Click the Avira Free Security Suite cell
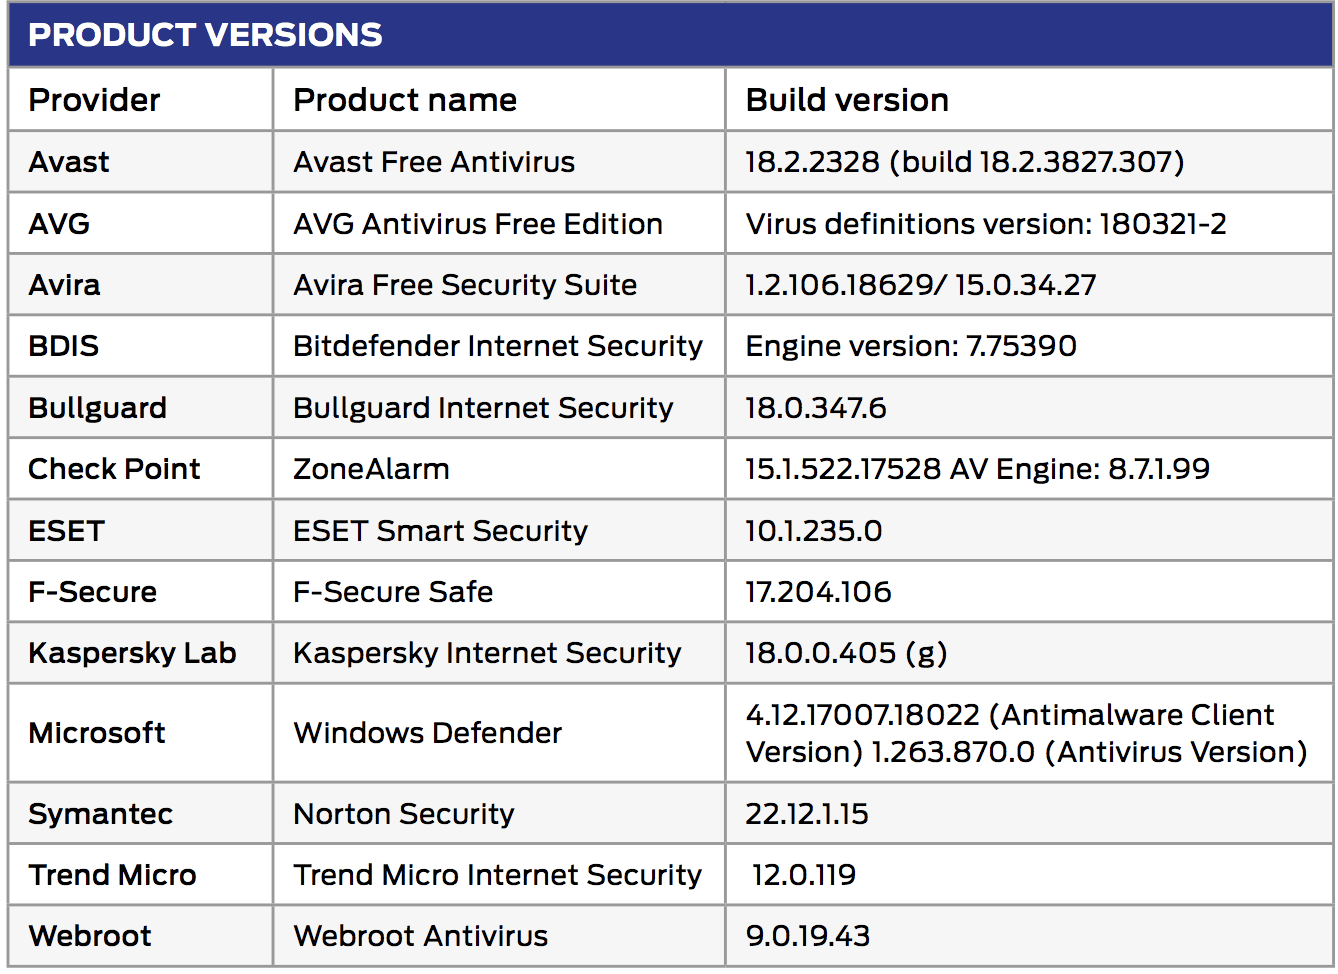 tap(465, 285)
